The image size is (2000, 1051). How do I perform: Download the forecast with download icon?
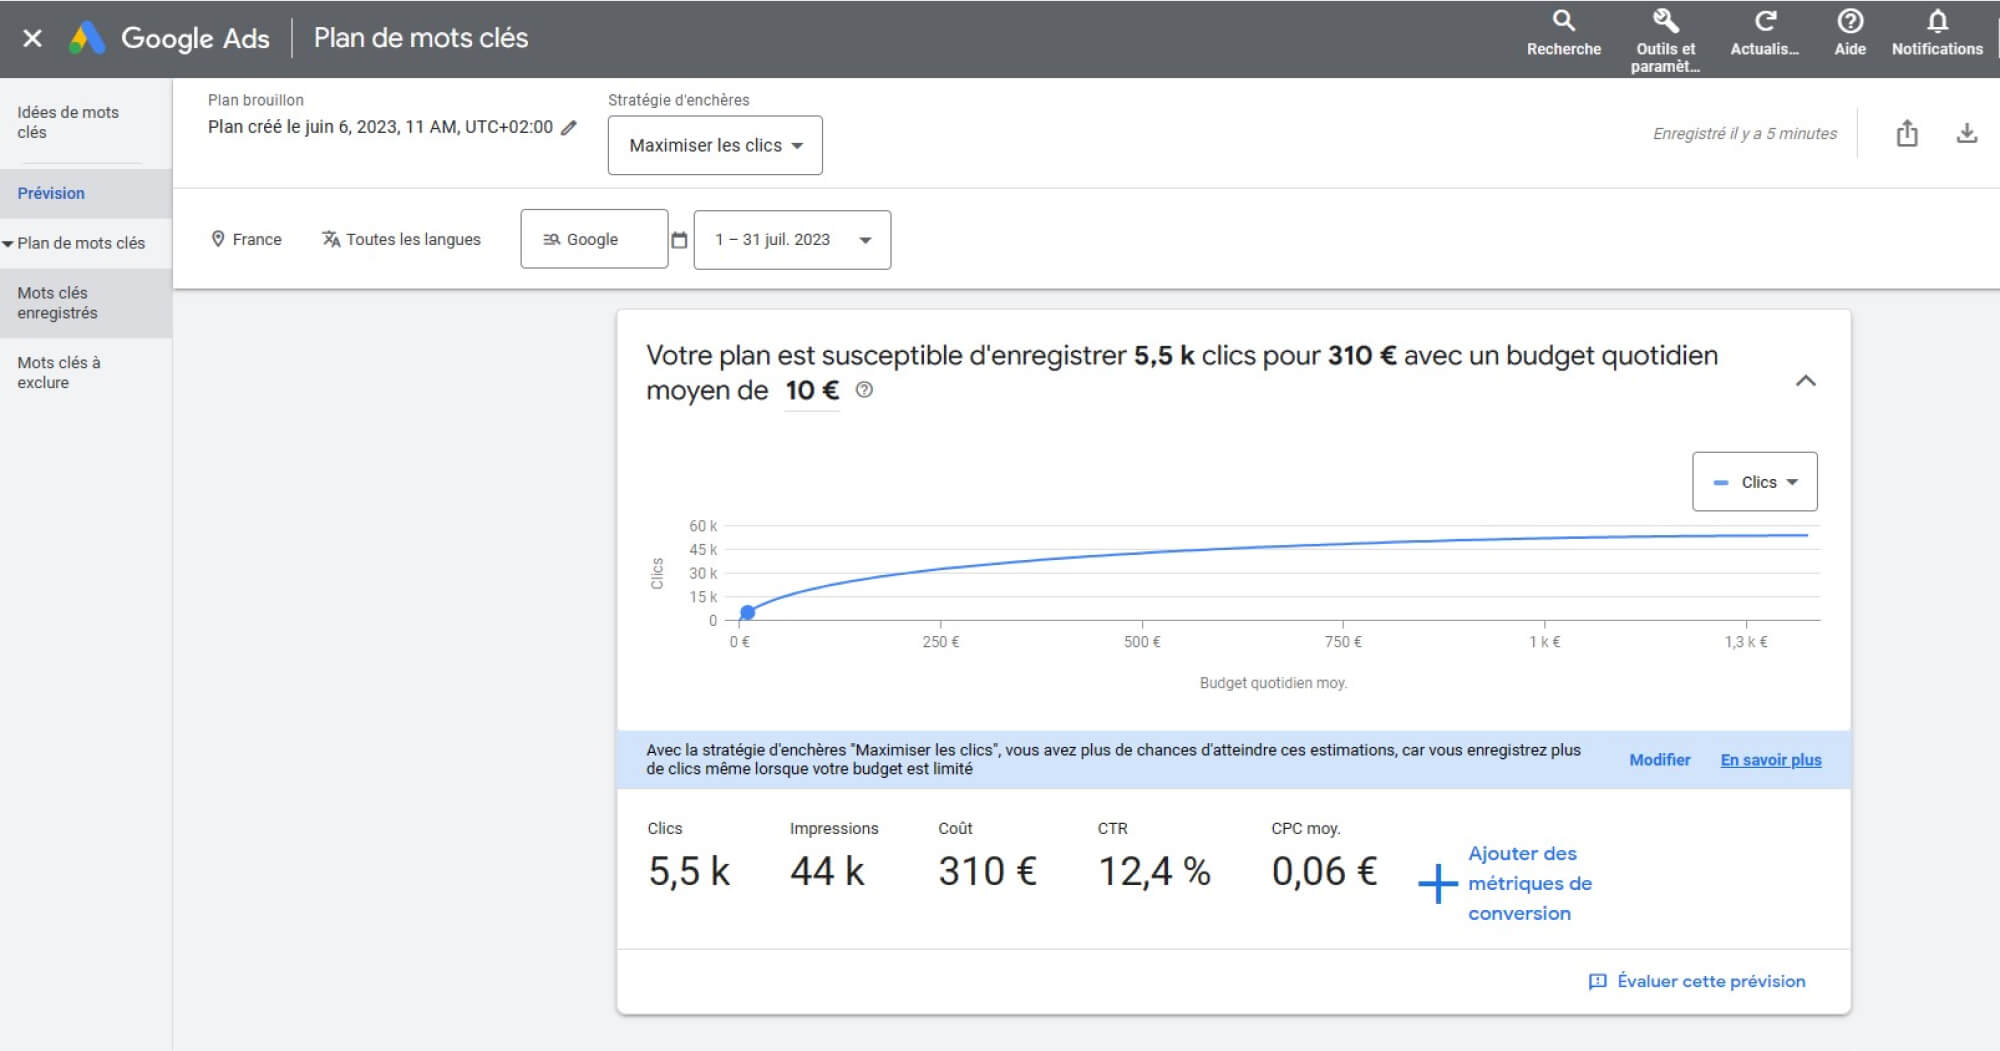(1966, 133)
